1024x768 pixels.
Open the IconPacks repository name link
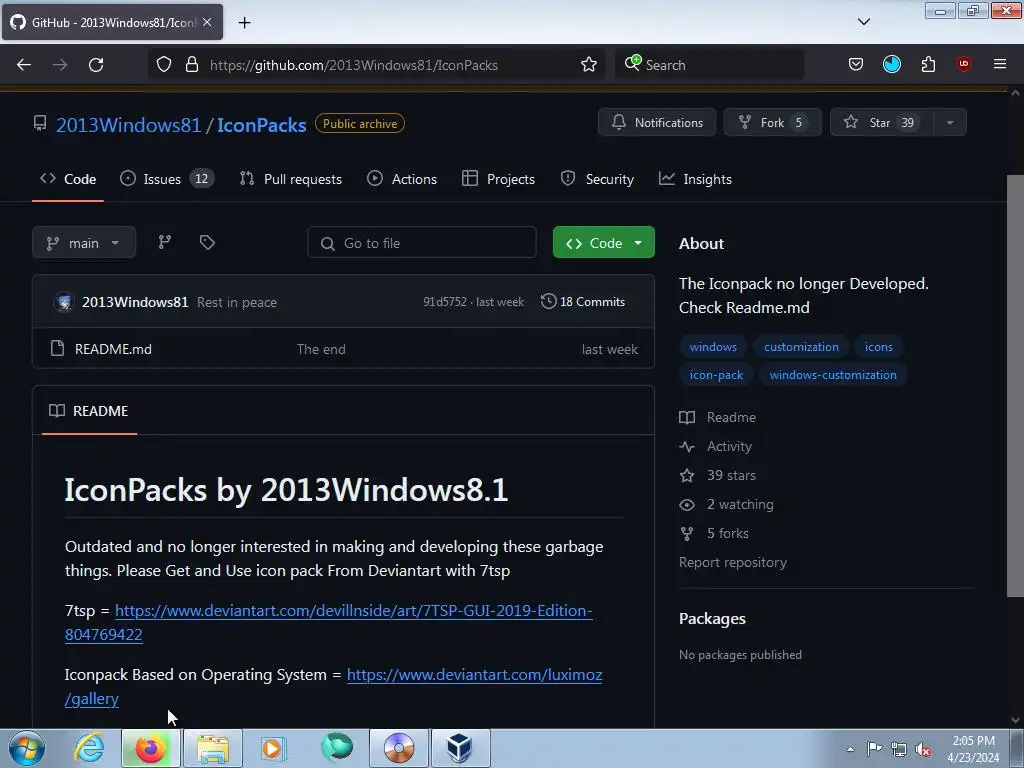(x=261, y=125)
